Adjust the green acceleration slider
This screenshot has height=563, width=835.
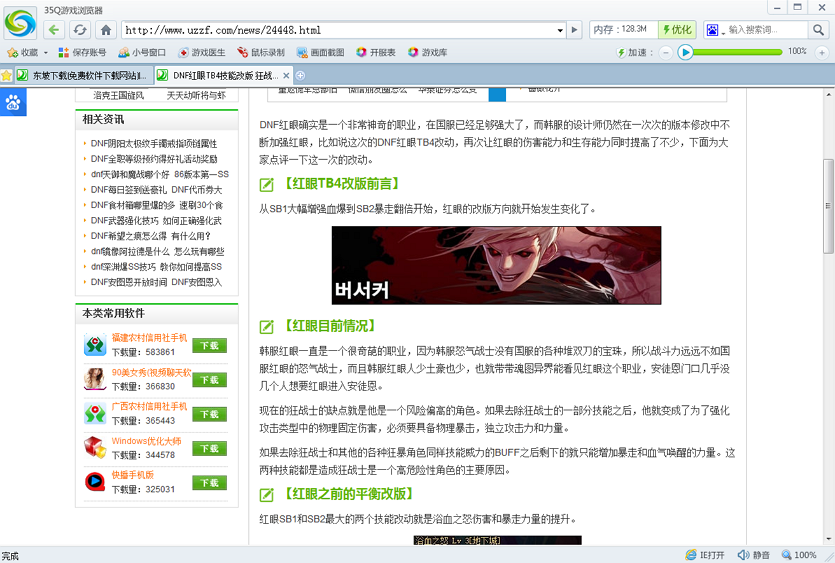pos(738,52)
